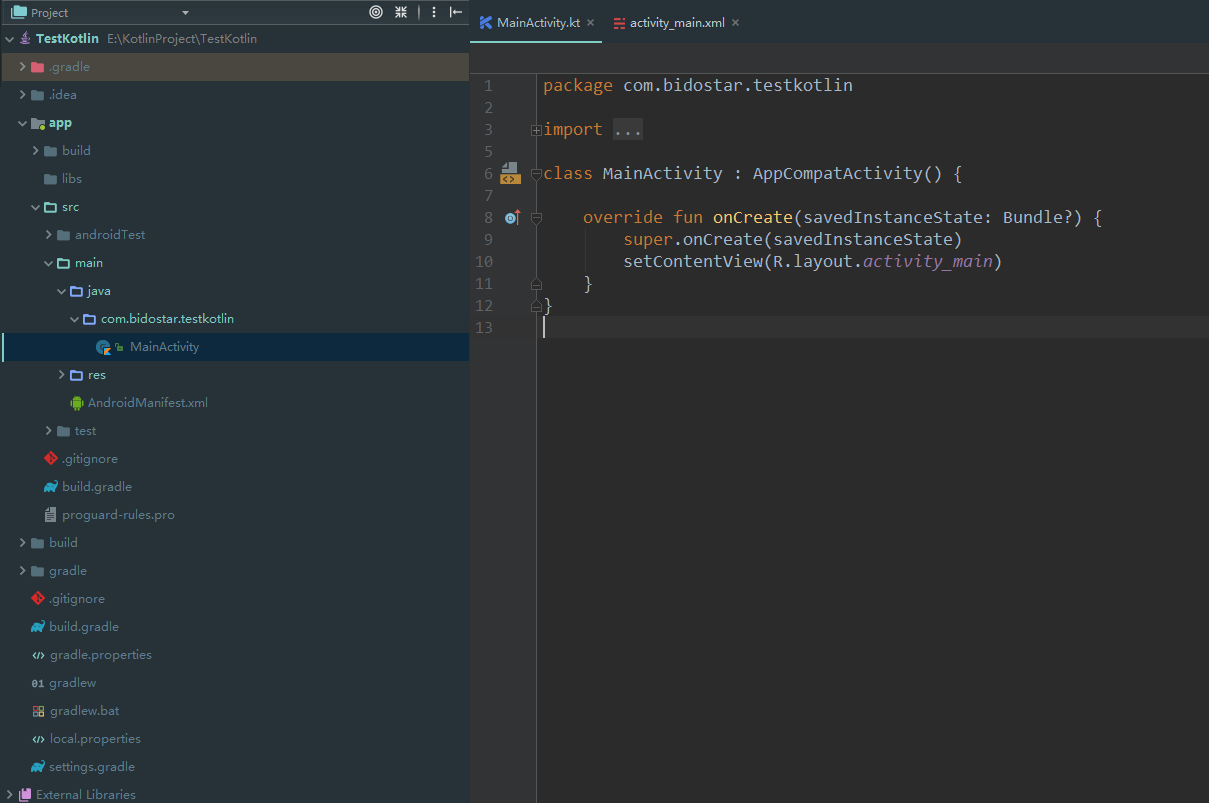Expand the res folder
1209x803 pixels.
[63, 375]
